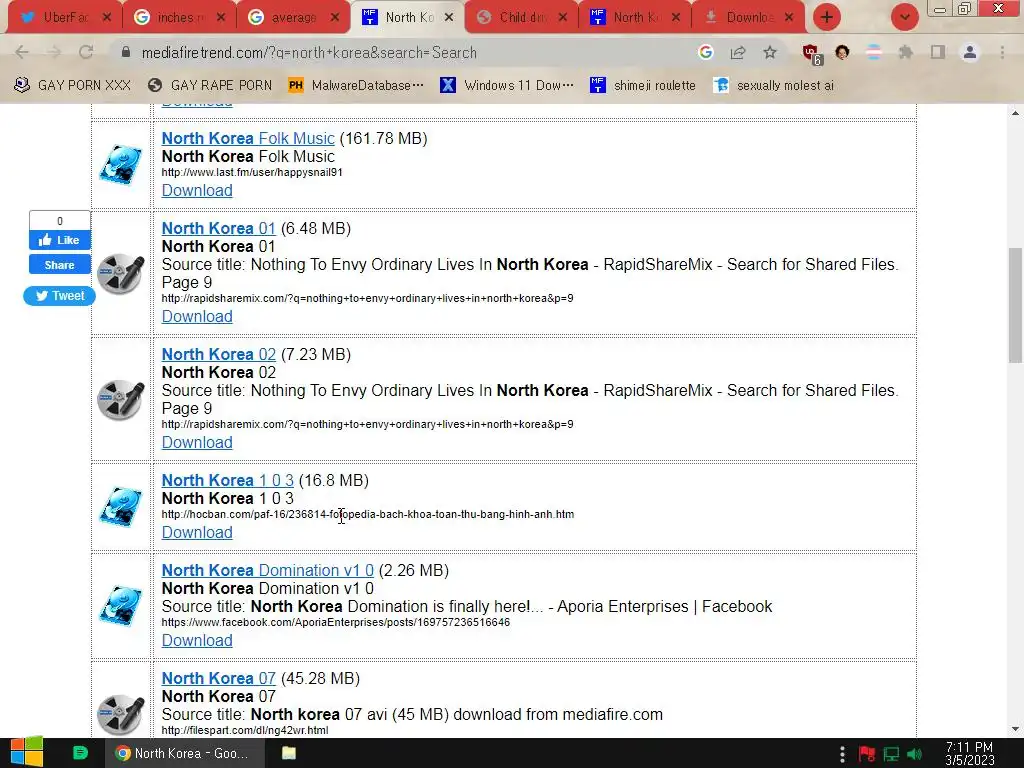This screenshot has width=1024, height=768.
Task: Click the North Korea 07 film reel icon
Action: coord(121,714)
